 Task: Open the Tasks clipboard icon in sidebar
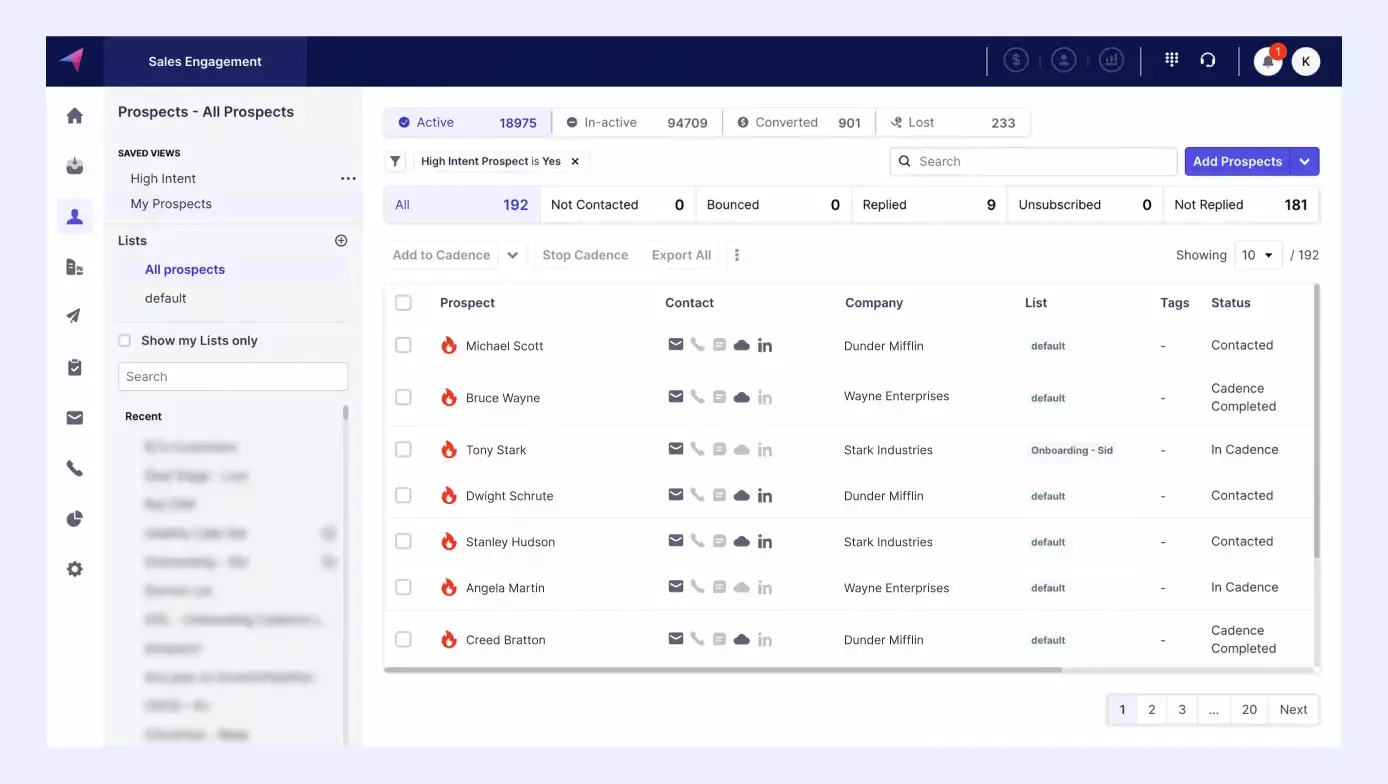74,367
